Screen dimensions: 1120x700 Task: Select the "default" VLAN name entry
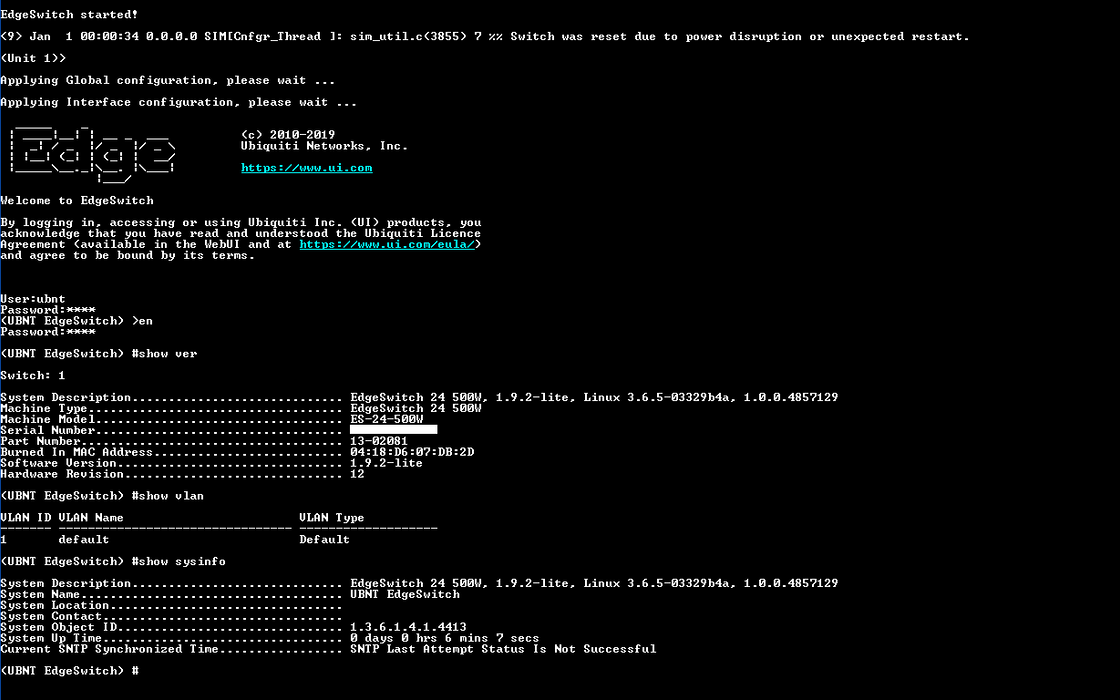pos(84,539)
